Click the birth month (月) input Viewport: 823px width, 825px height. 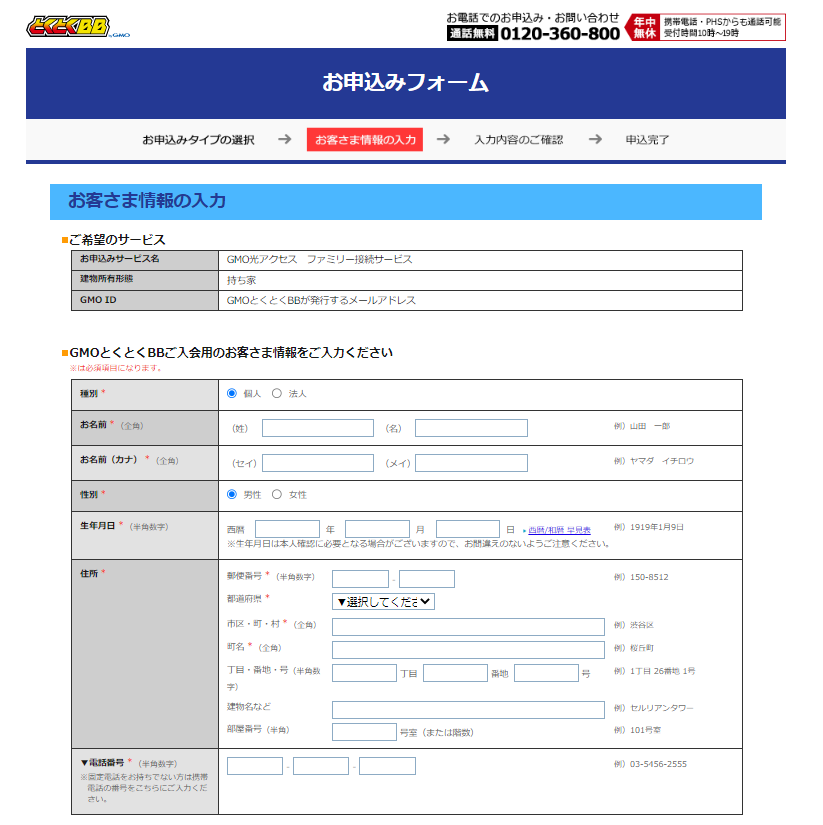click(377, 529)
